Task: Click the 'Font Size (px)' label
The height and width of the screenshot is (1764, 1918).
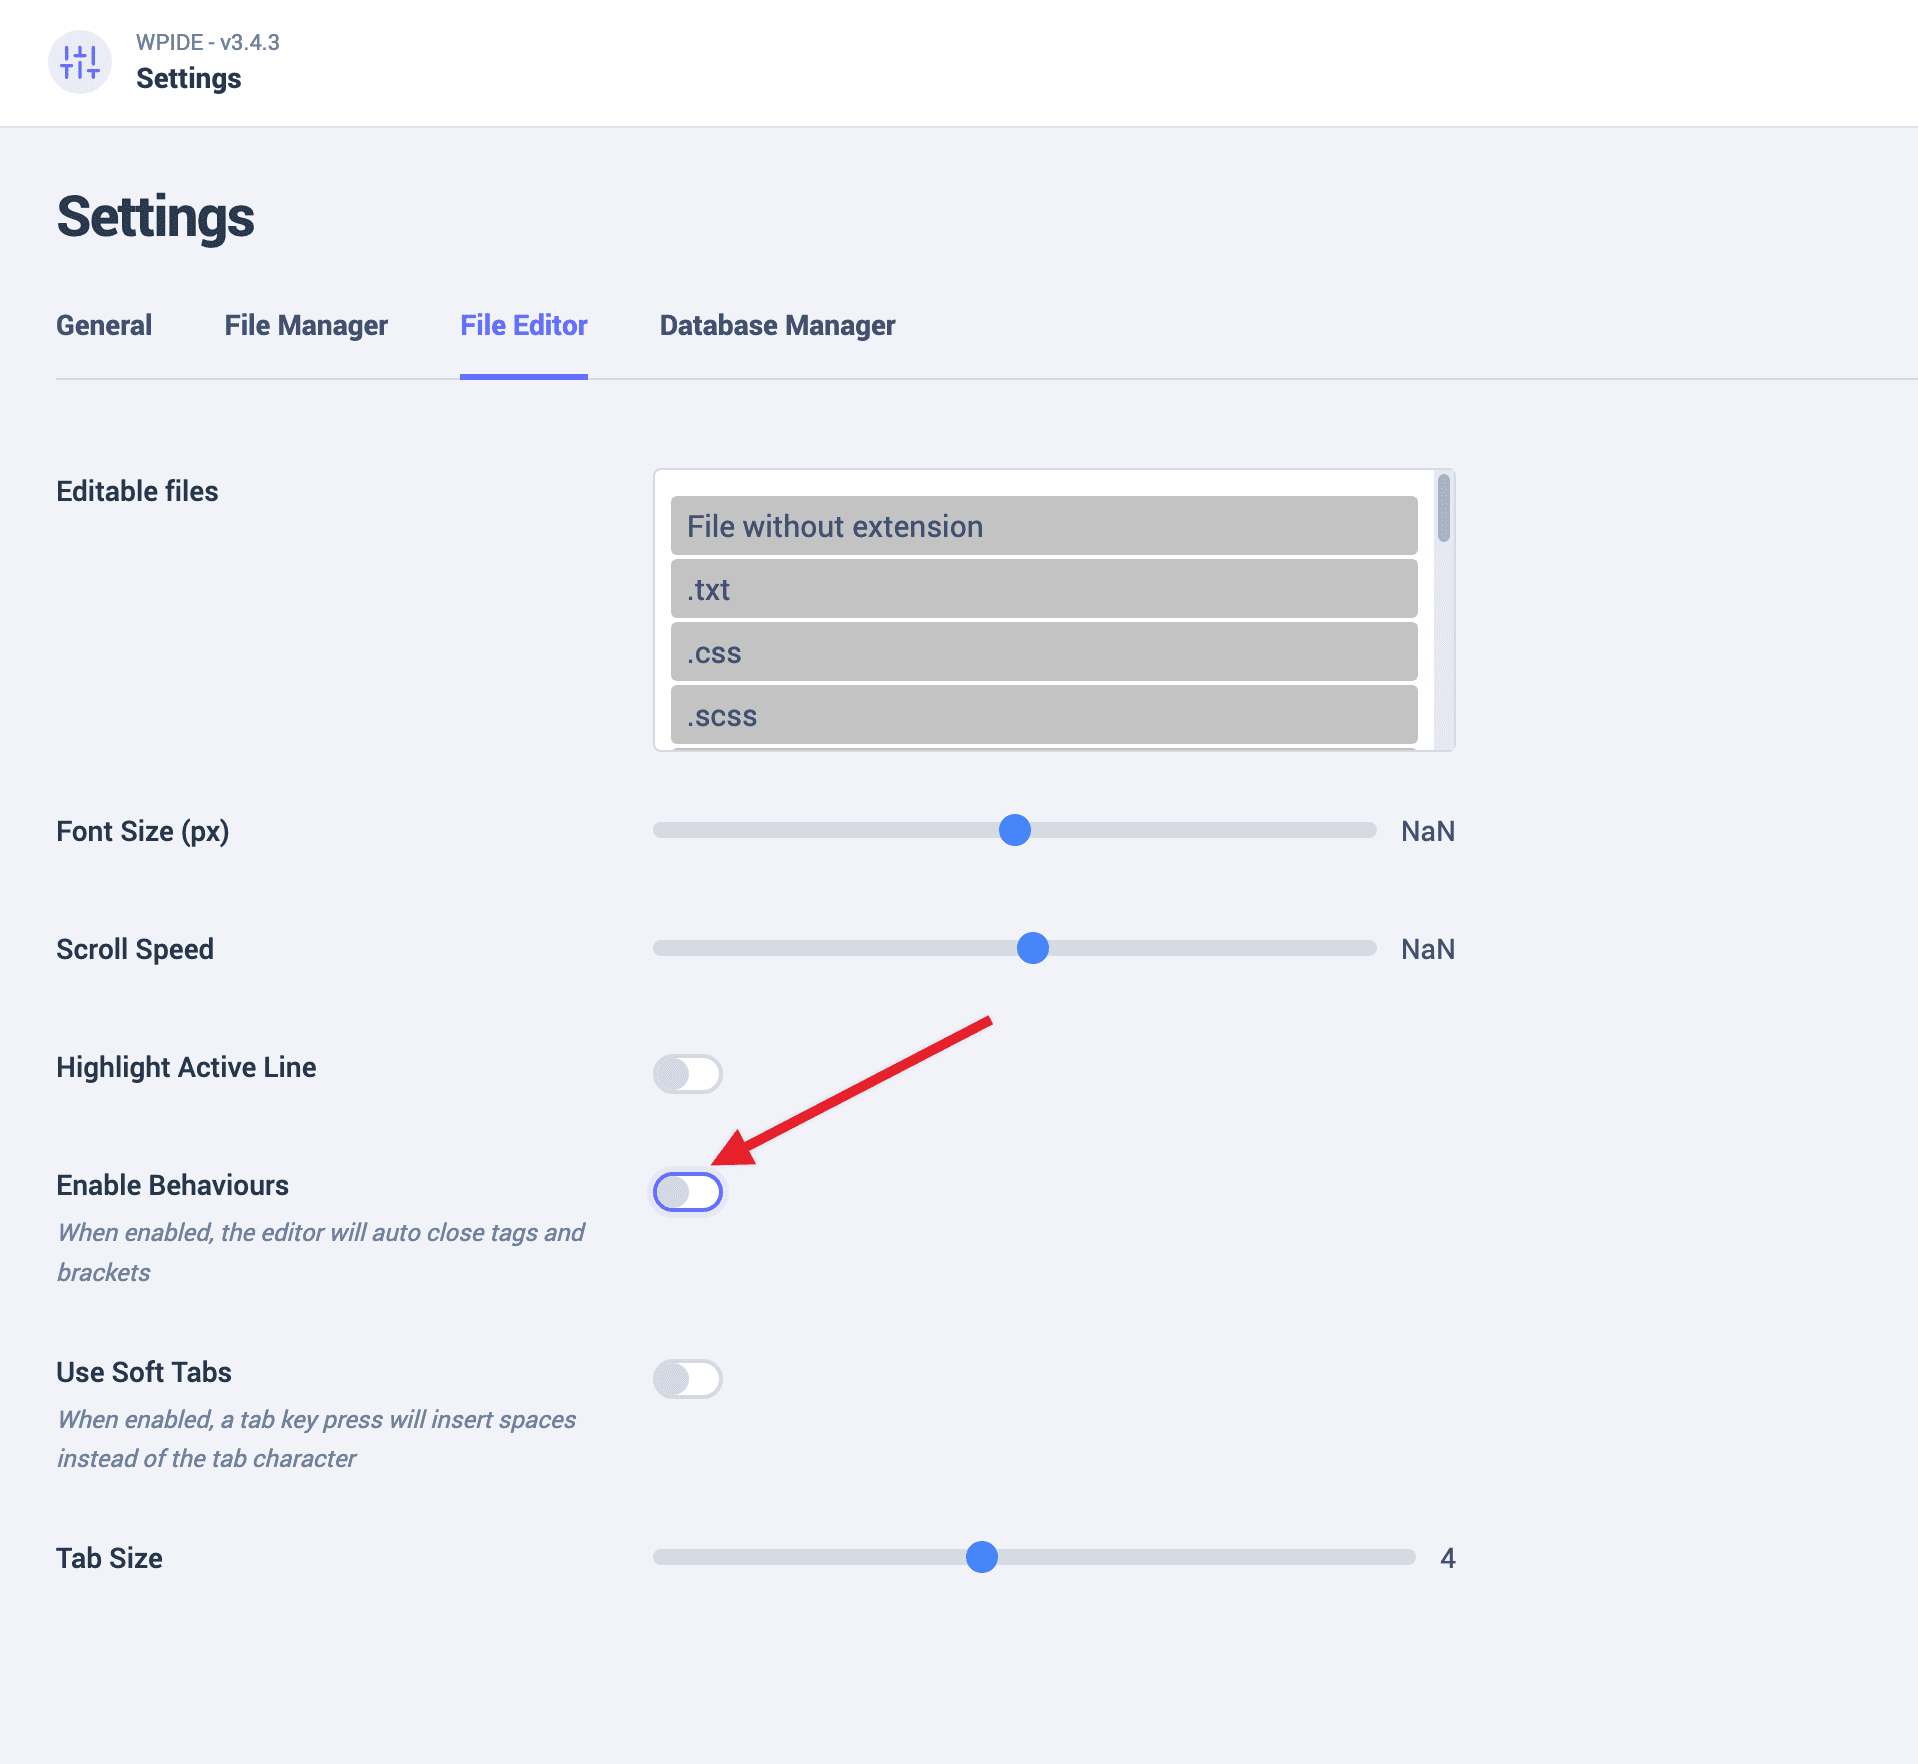Action: pyautogui.click(x=143, y=831)
